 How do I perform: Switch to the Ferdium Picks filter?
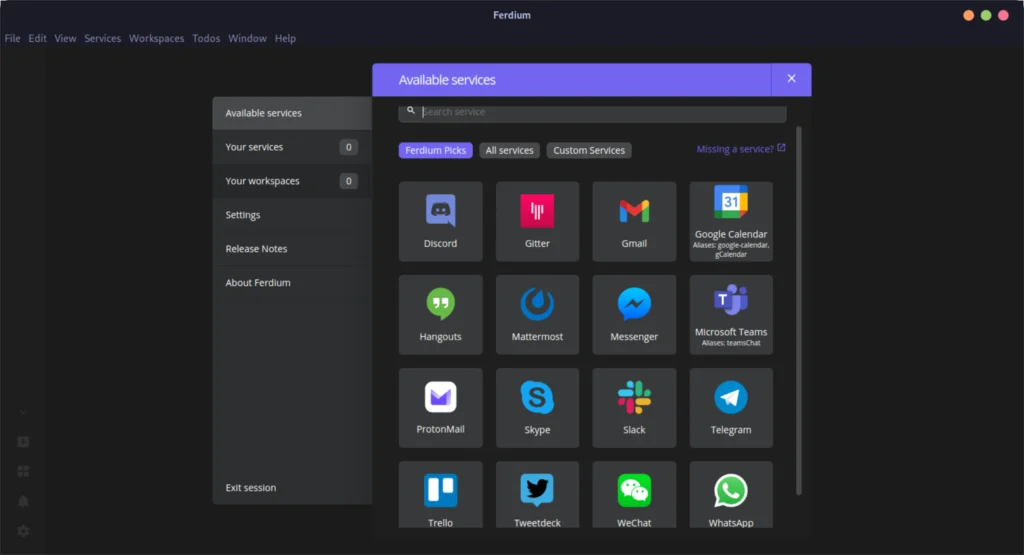coord(436,150)
